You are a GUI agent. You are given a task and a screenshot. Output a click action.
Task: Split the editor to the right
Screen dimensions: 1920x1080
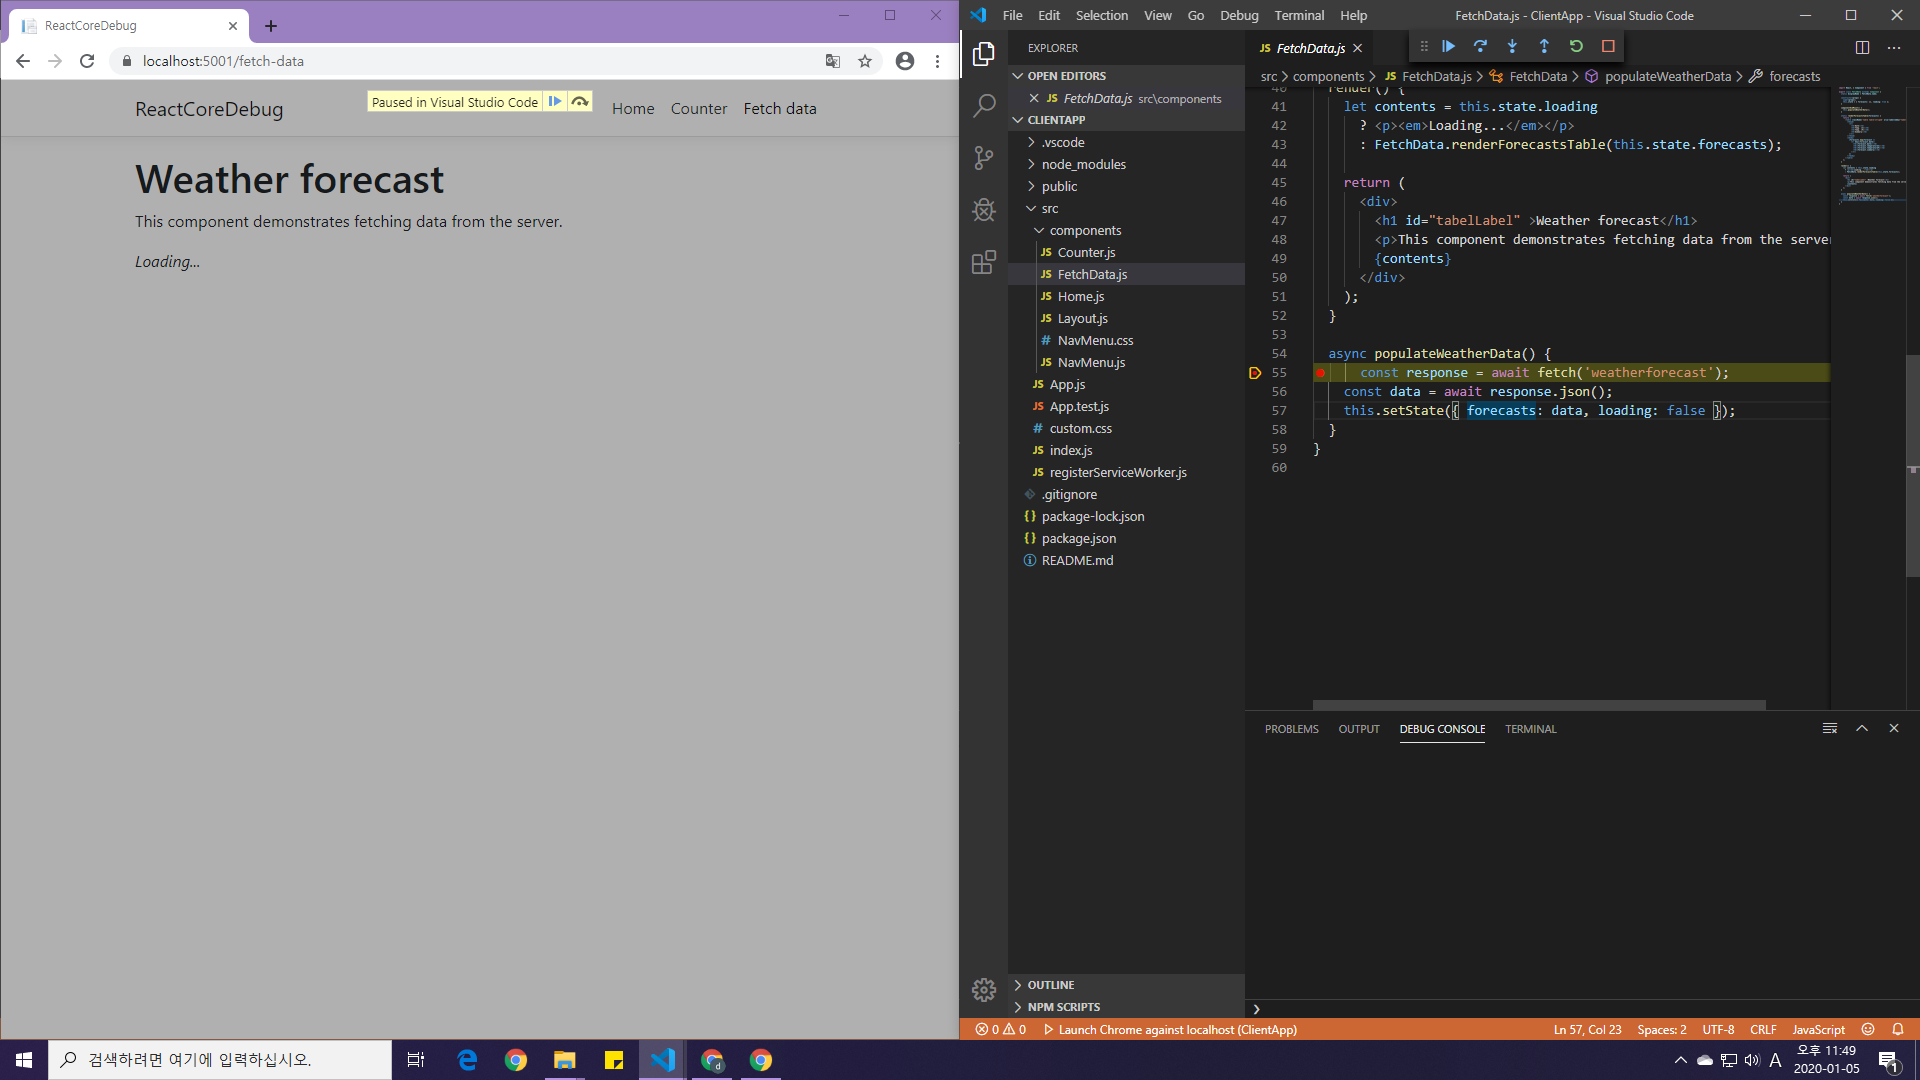point(1862,47)
